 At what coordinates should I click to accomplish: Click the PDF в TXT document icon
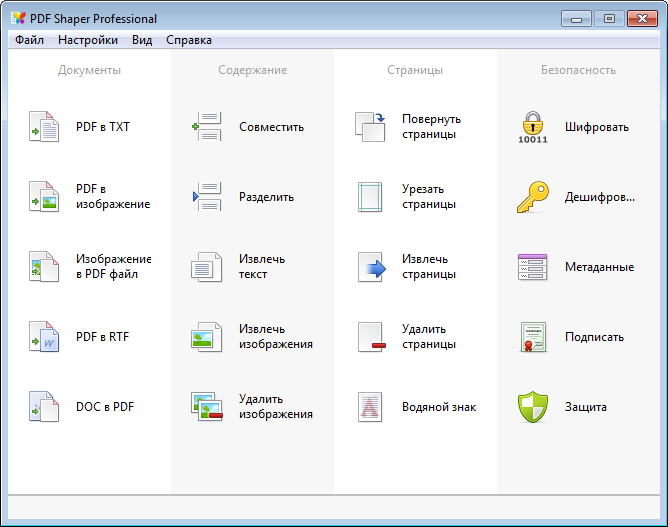tap(44, 127)
